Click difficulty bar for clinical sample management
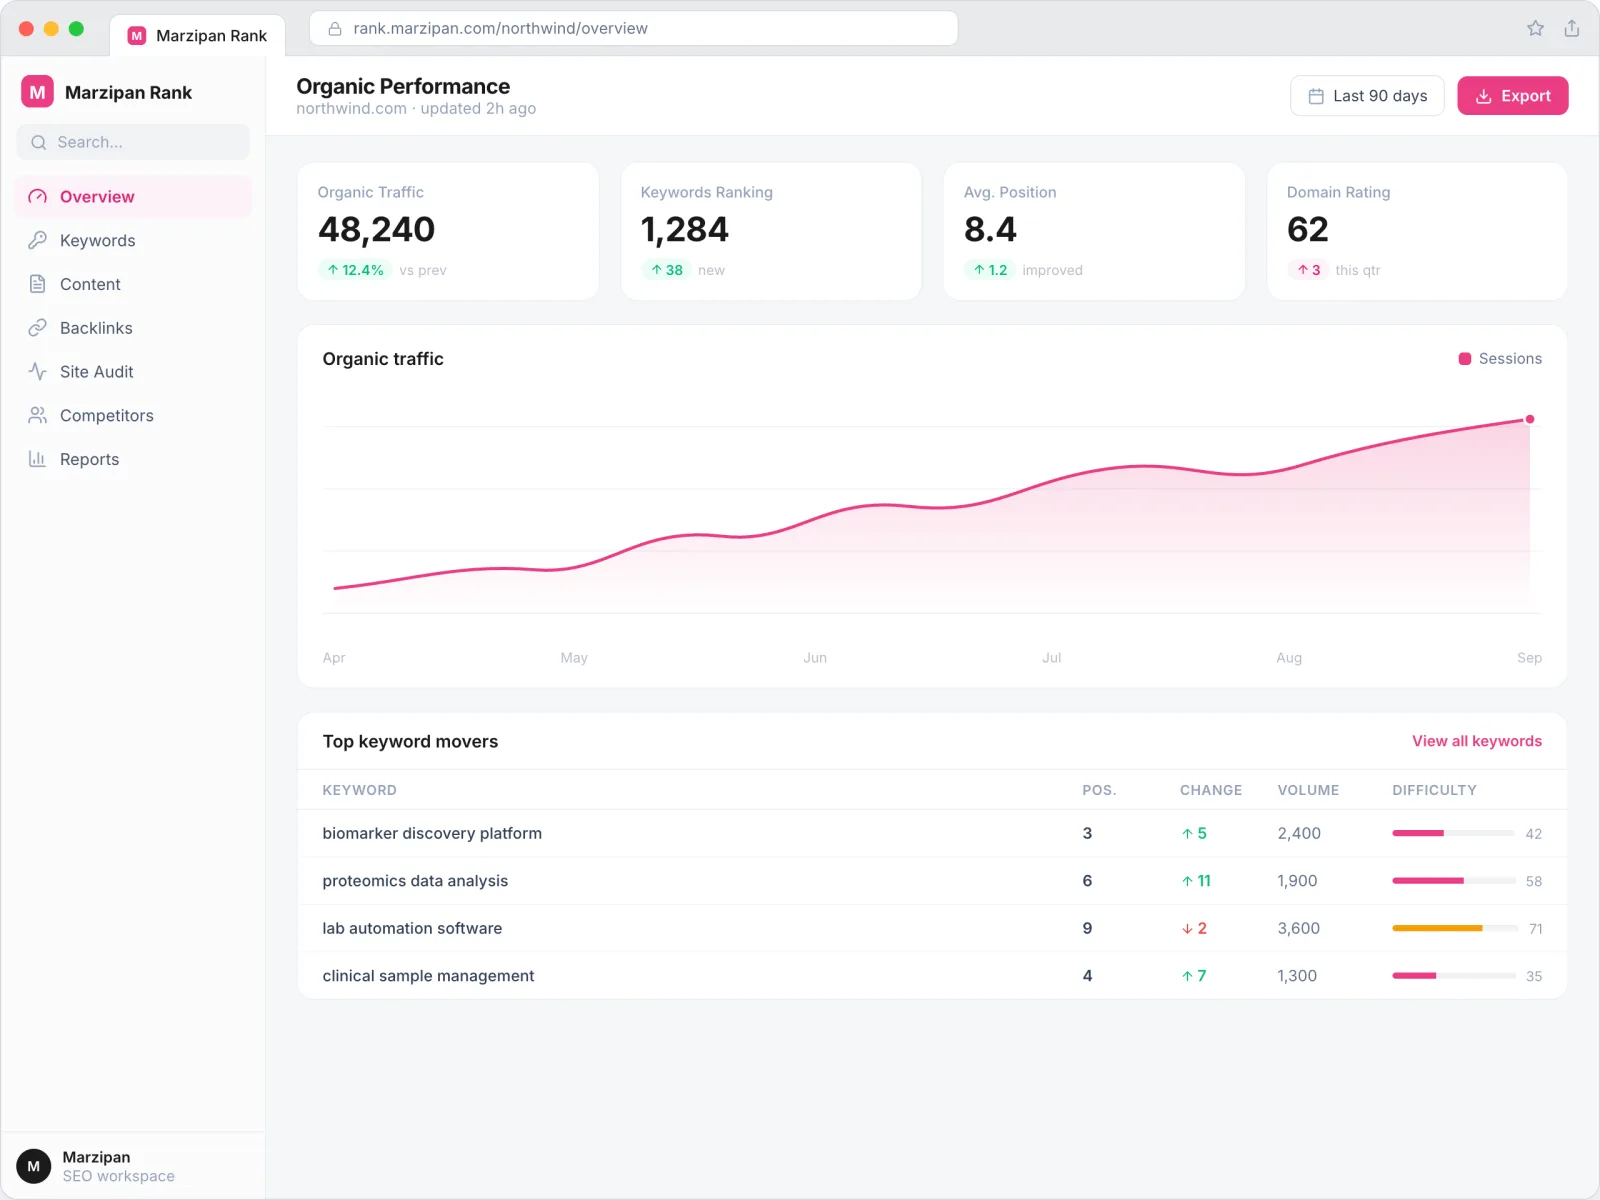 point(1453,976)
